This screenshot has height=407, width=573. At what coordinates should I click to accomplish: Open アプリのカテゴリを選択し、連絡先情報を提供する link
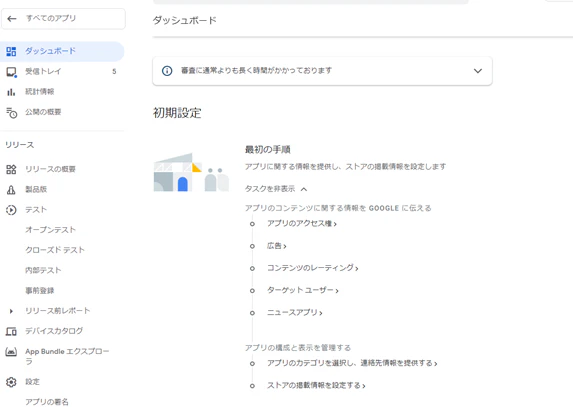[x=352, y=363]
